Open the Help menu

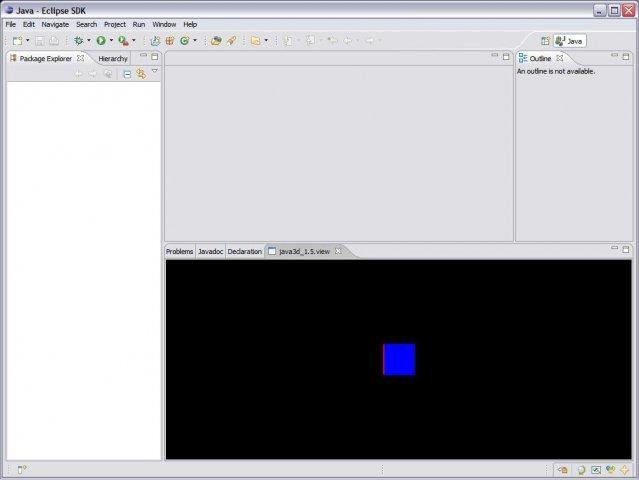tap(190, 24)
